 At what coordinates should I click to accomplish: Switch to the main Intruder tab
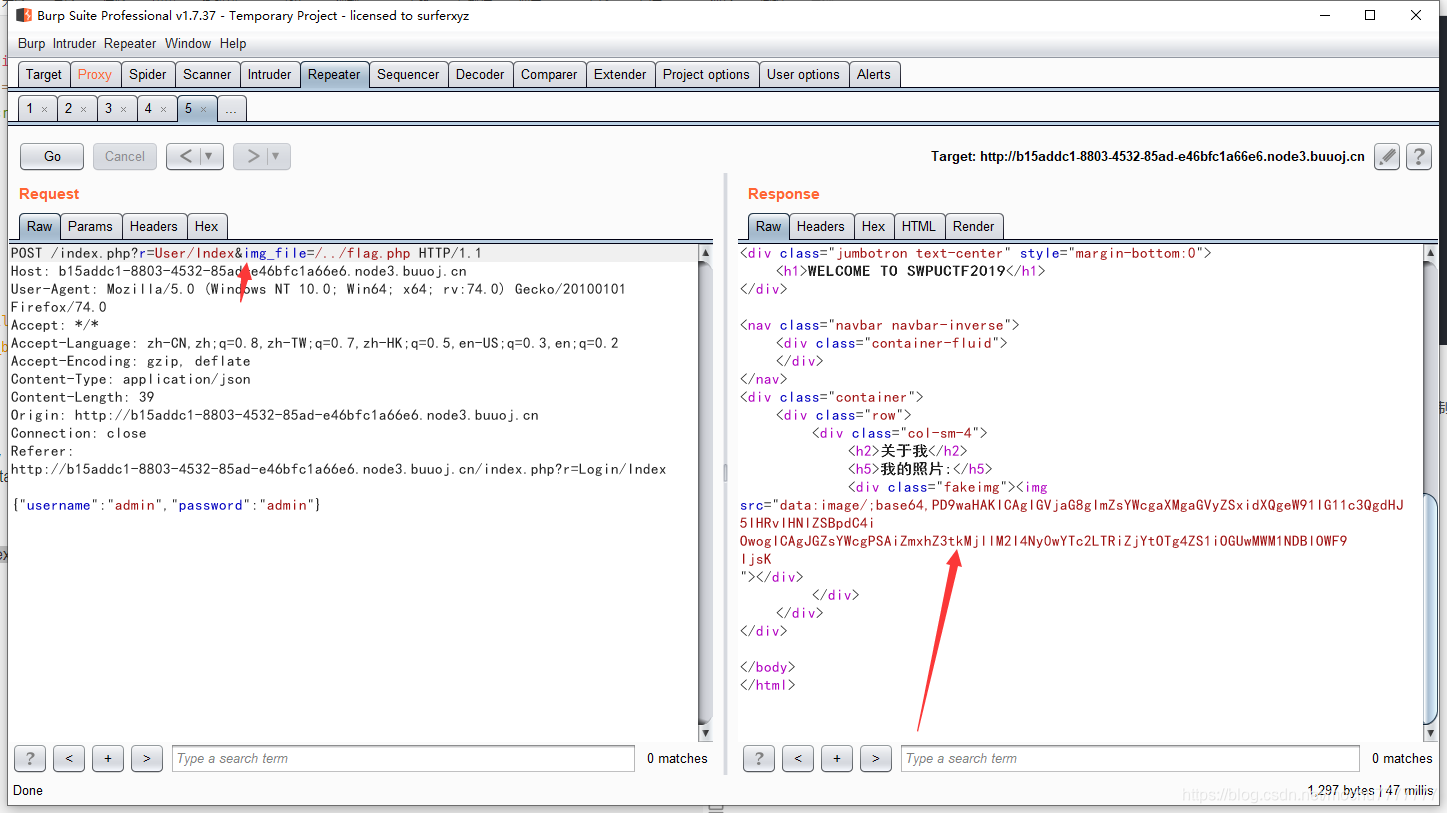pyautogui.click(x=270, y=74)
